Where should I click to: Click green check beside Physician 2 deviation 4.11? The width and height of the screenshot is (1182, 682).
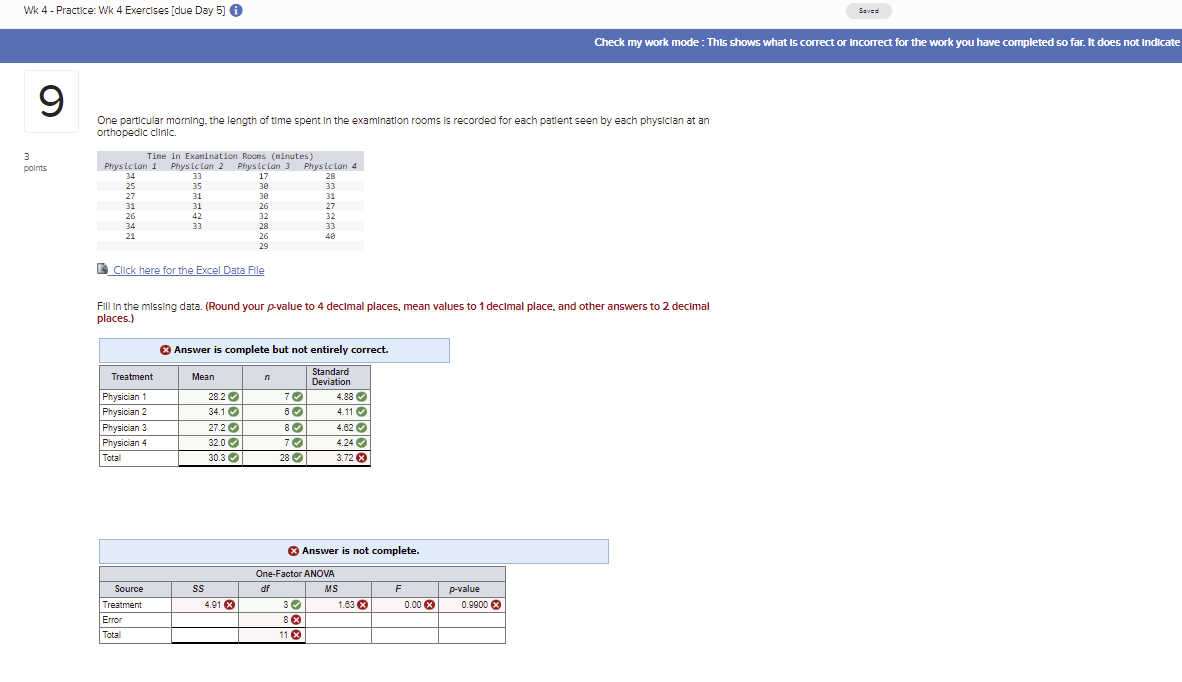point(362,412)
